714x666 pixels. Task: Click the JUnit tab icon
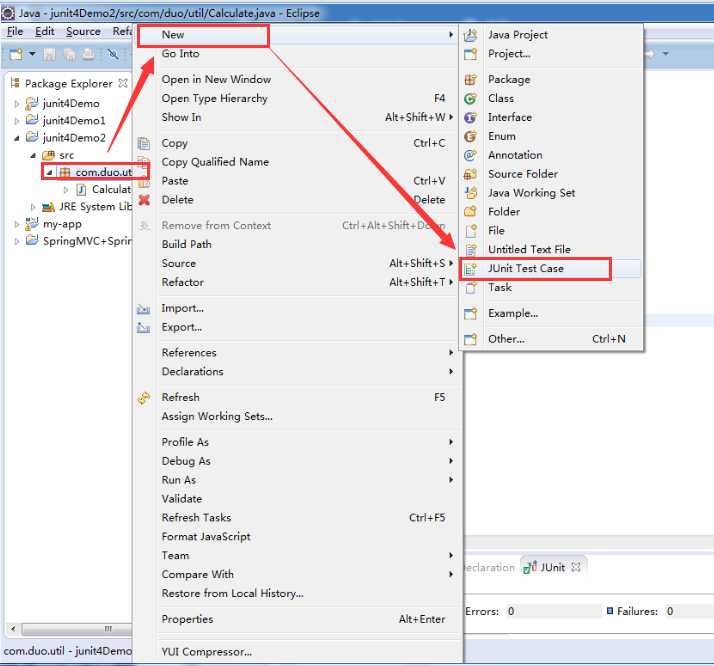[x=530, y=568]
